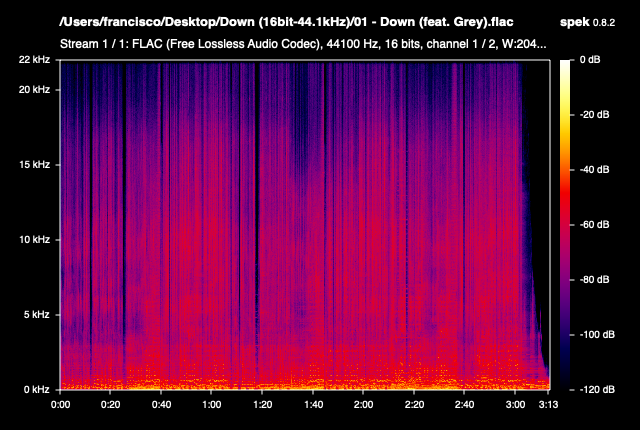The image size is (640, 430).
Task: Click the -20 dB scale label
Action: 594,115
